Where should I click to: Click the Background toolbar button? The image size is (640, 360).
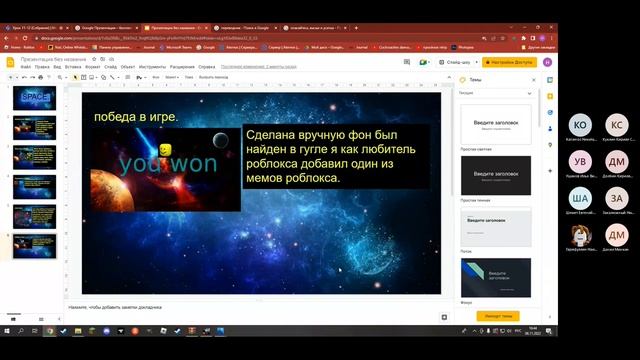click(156, 77)
